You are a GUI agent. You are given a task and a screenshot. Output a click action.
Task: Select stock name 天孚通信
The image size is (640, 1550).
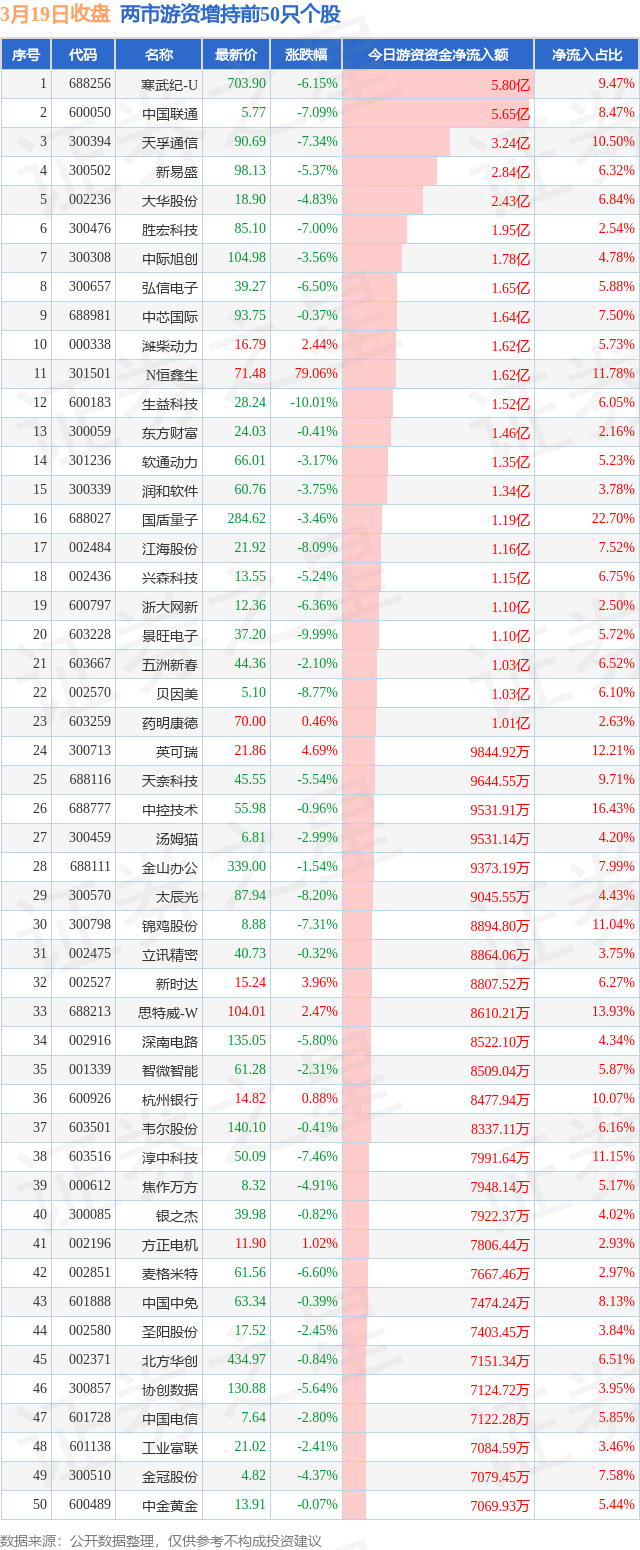[x=170, y=143]
